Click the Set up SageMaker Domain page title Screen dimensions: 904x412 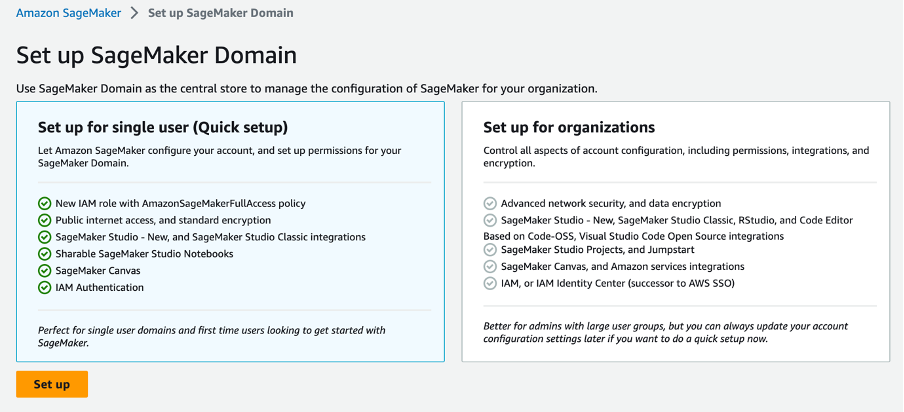157,56
